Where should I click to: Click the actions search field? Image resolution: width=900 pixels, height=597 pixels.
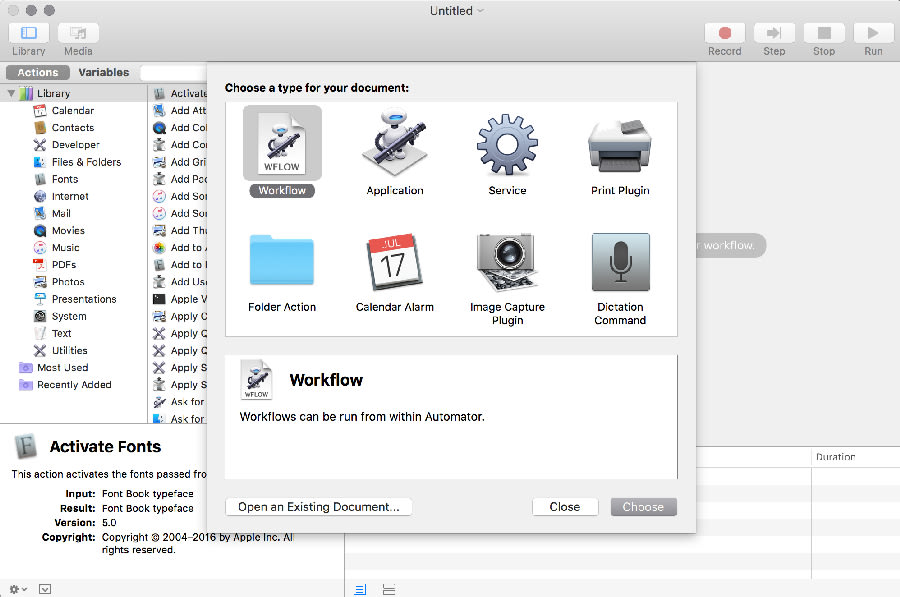(173, 72)
